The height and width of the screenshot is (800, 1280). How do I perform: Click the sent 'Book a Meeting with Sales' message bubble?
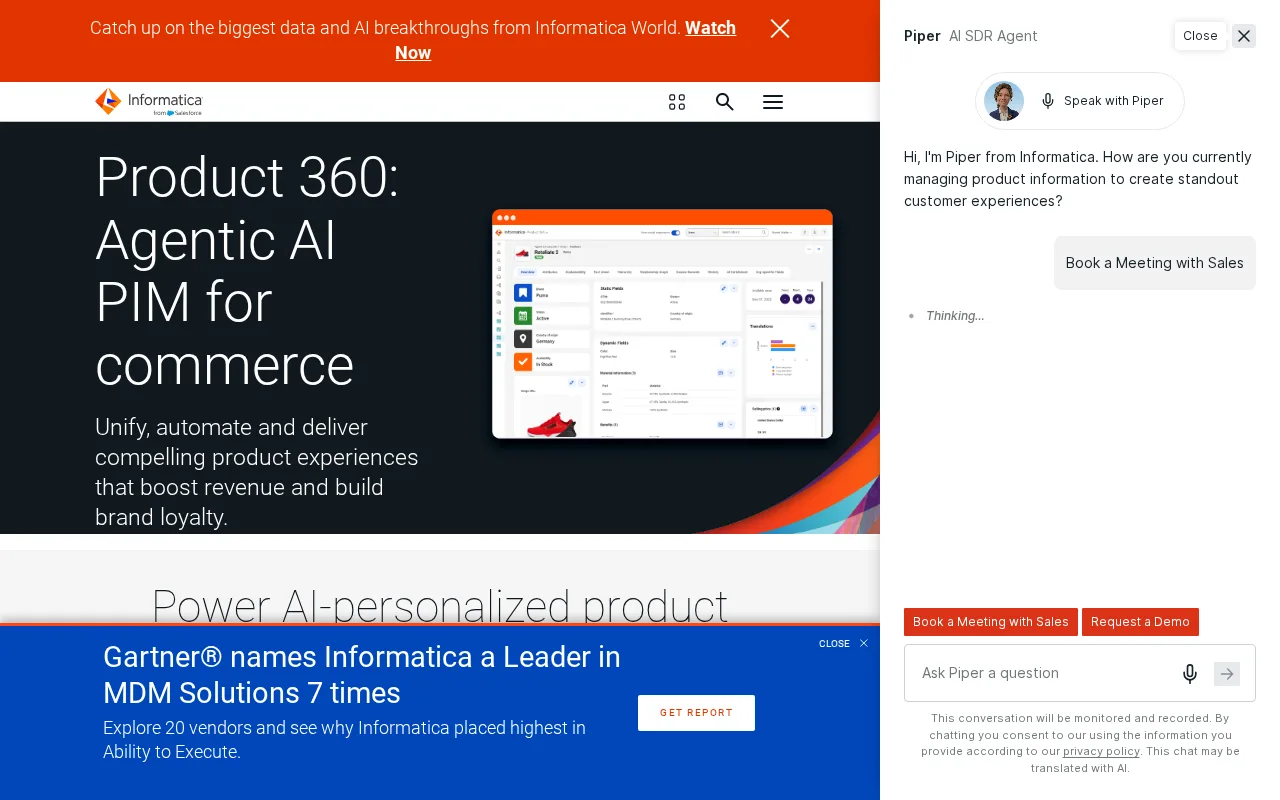1155,263
